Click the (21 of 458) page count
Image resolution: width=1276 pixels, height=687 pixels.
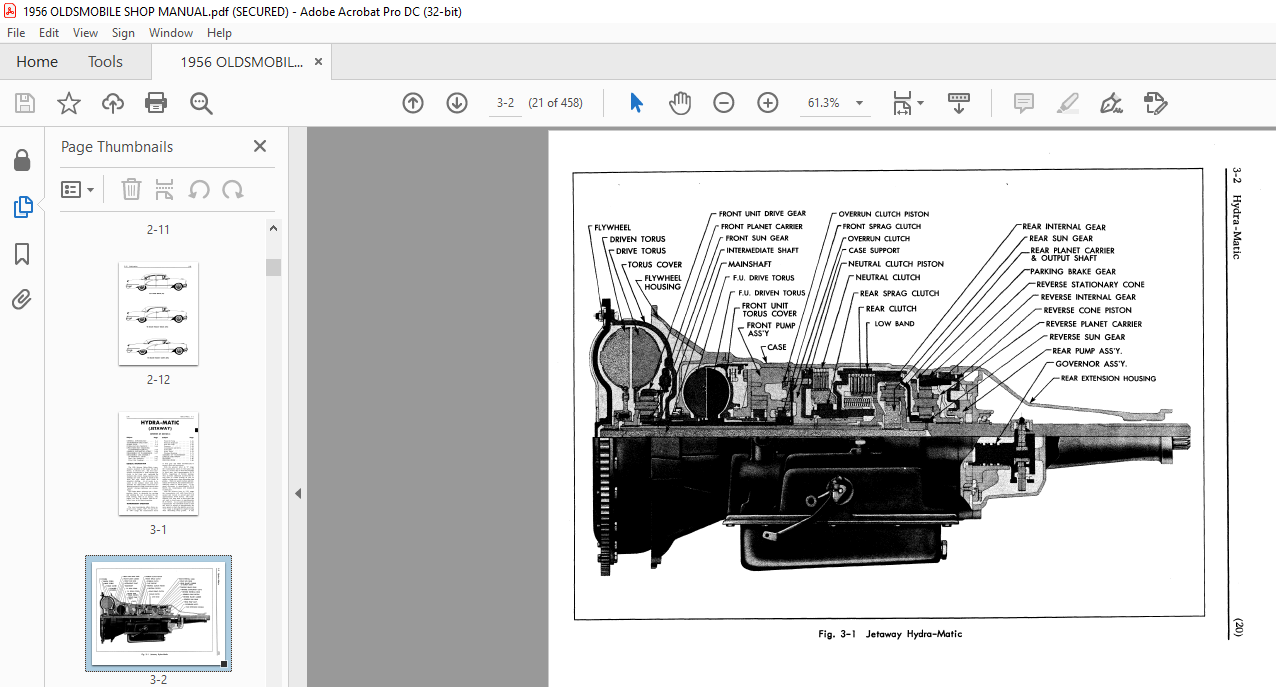(557, 103)
